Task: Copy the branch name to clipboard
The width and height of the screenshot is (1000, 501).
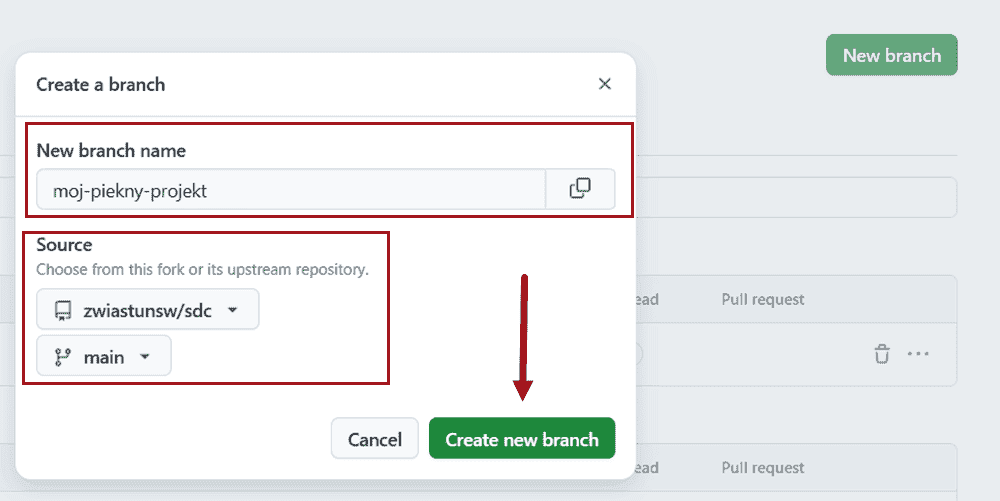Action: (x=580, y=189)
